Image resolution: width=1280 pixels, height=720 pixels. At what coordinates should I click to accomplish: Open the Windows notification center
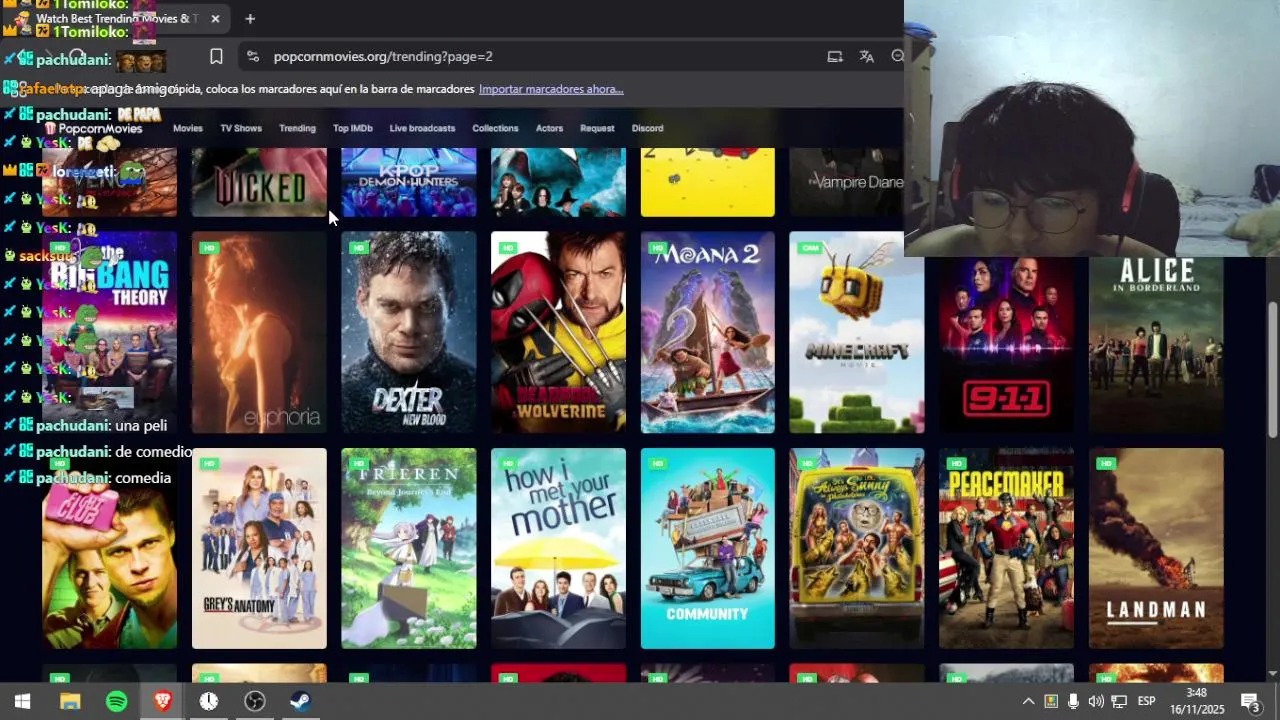pos(1250,701)
